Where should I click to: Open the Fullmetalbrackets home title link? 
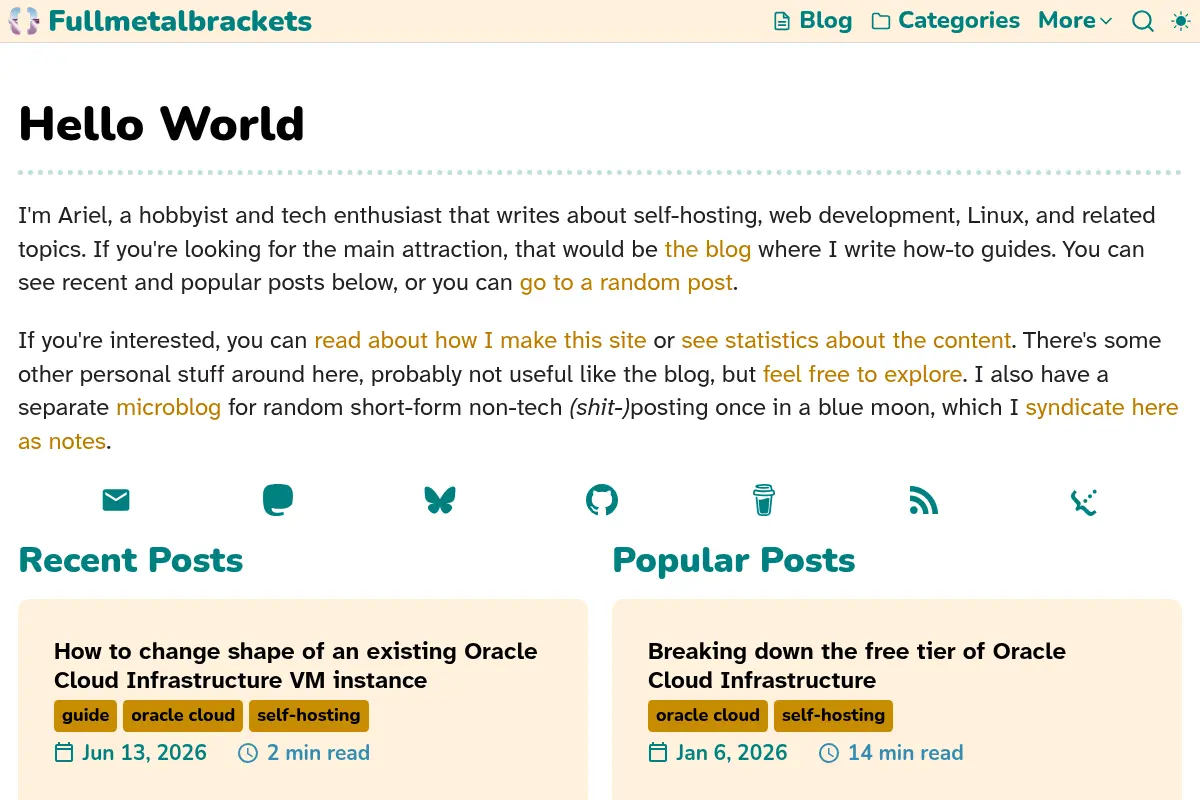(x=180, y=21)
